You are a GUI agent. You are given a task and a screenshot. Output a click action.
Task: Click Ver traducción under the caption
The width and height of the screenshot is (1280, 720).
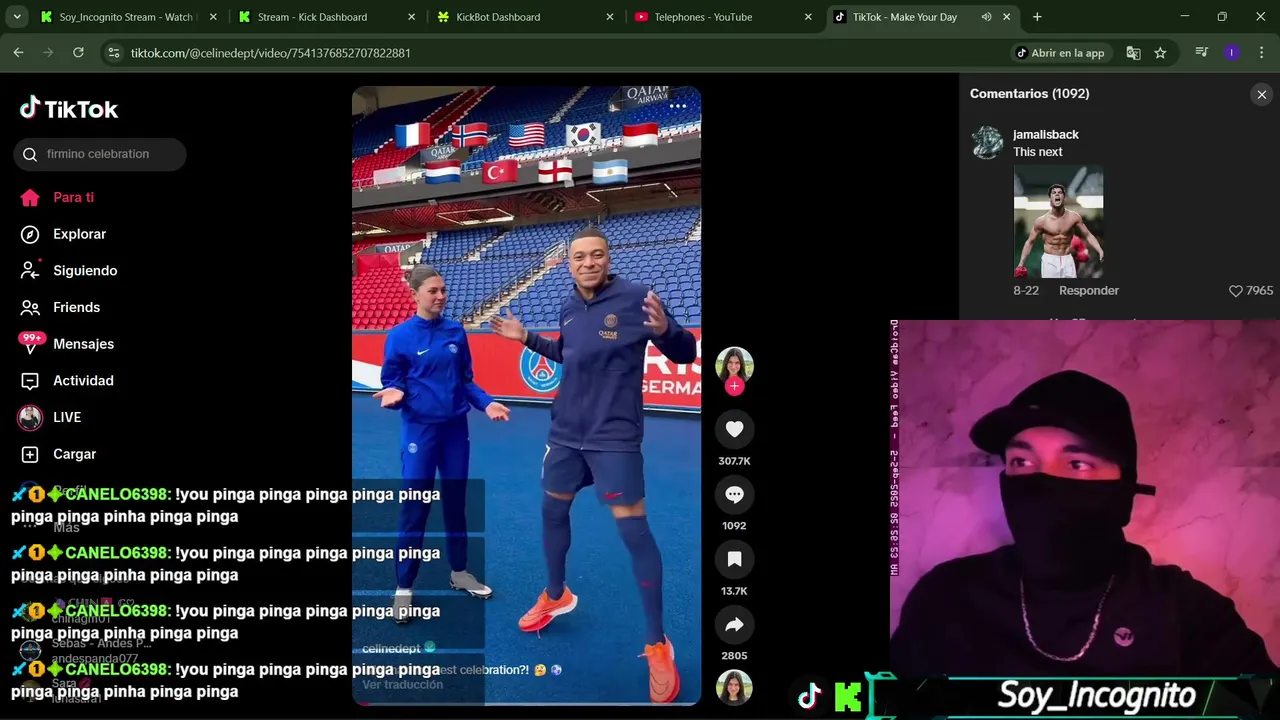click(402, 684)
